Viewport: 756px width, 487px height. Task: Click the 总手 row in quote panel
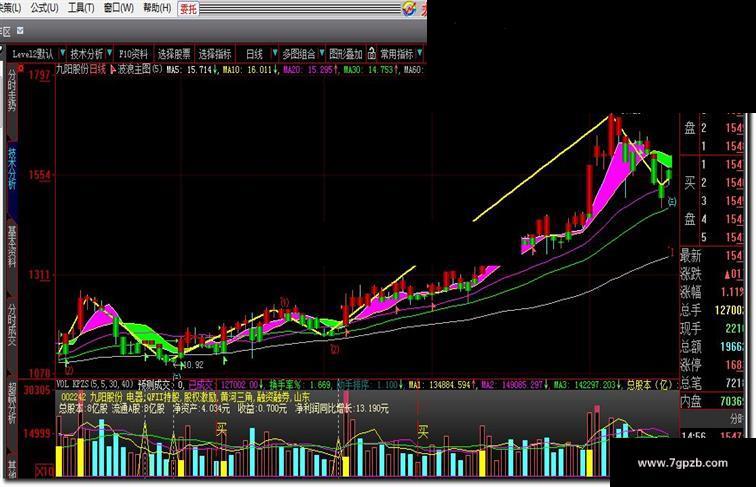712,310
